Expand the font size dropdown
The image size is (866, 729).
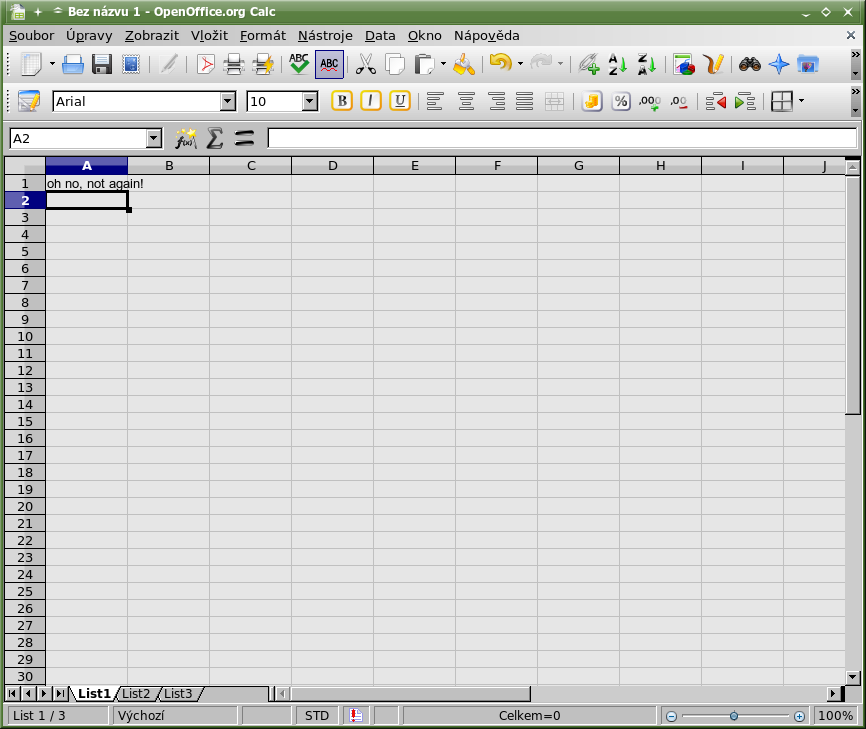click(310, 102)
